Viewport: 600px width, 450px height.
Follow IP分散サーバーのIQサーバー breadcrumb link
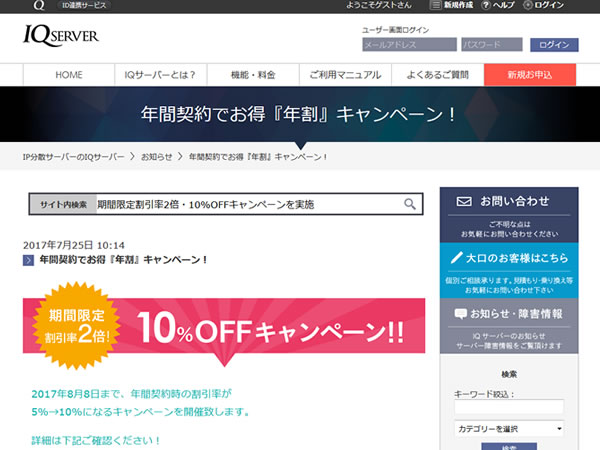(73, 157)
